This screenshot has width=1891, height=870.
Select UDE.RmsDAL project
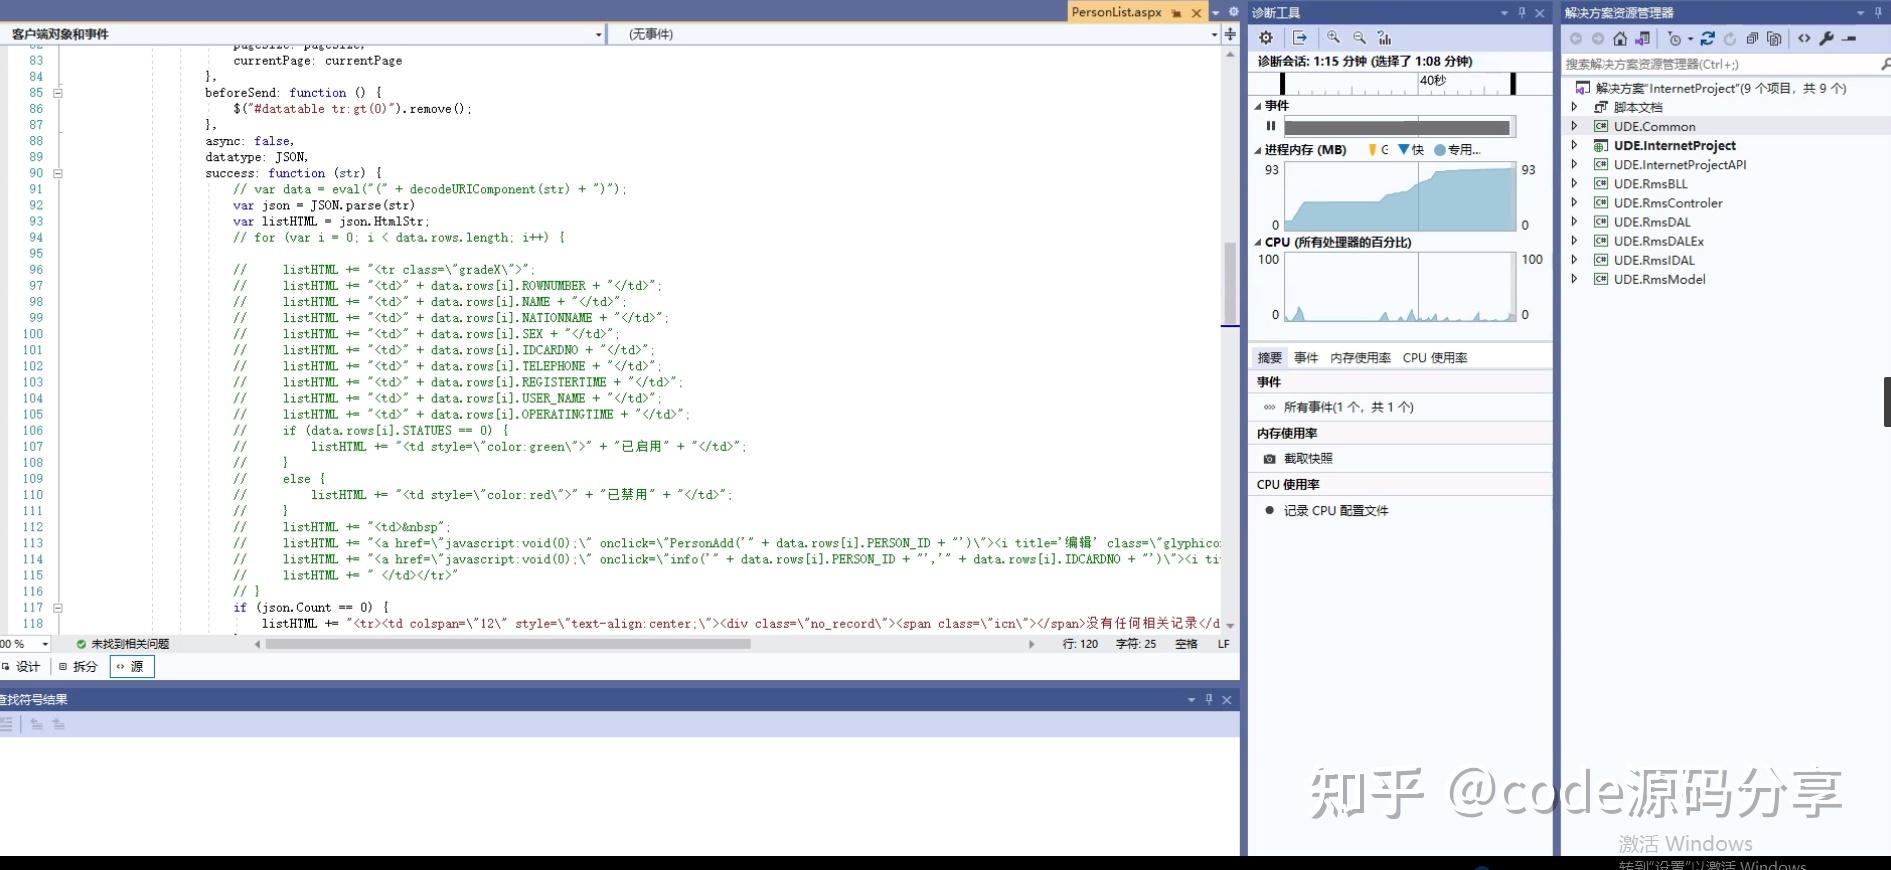point(1652,221)
